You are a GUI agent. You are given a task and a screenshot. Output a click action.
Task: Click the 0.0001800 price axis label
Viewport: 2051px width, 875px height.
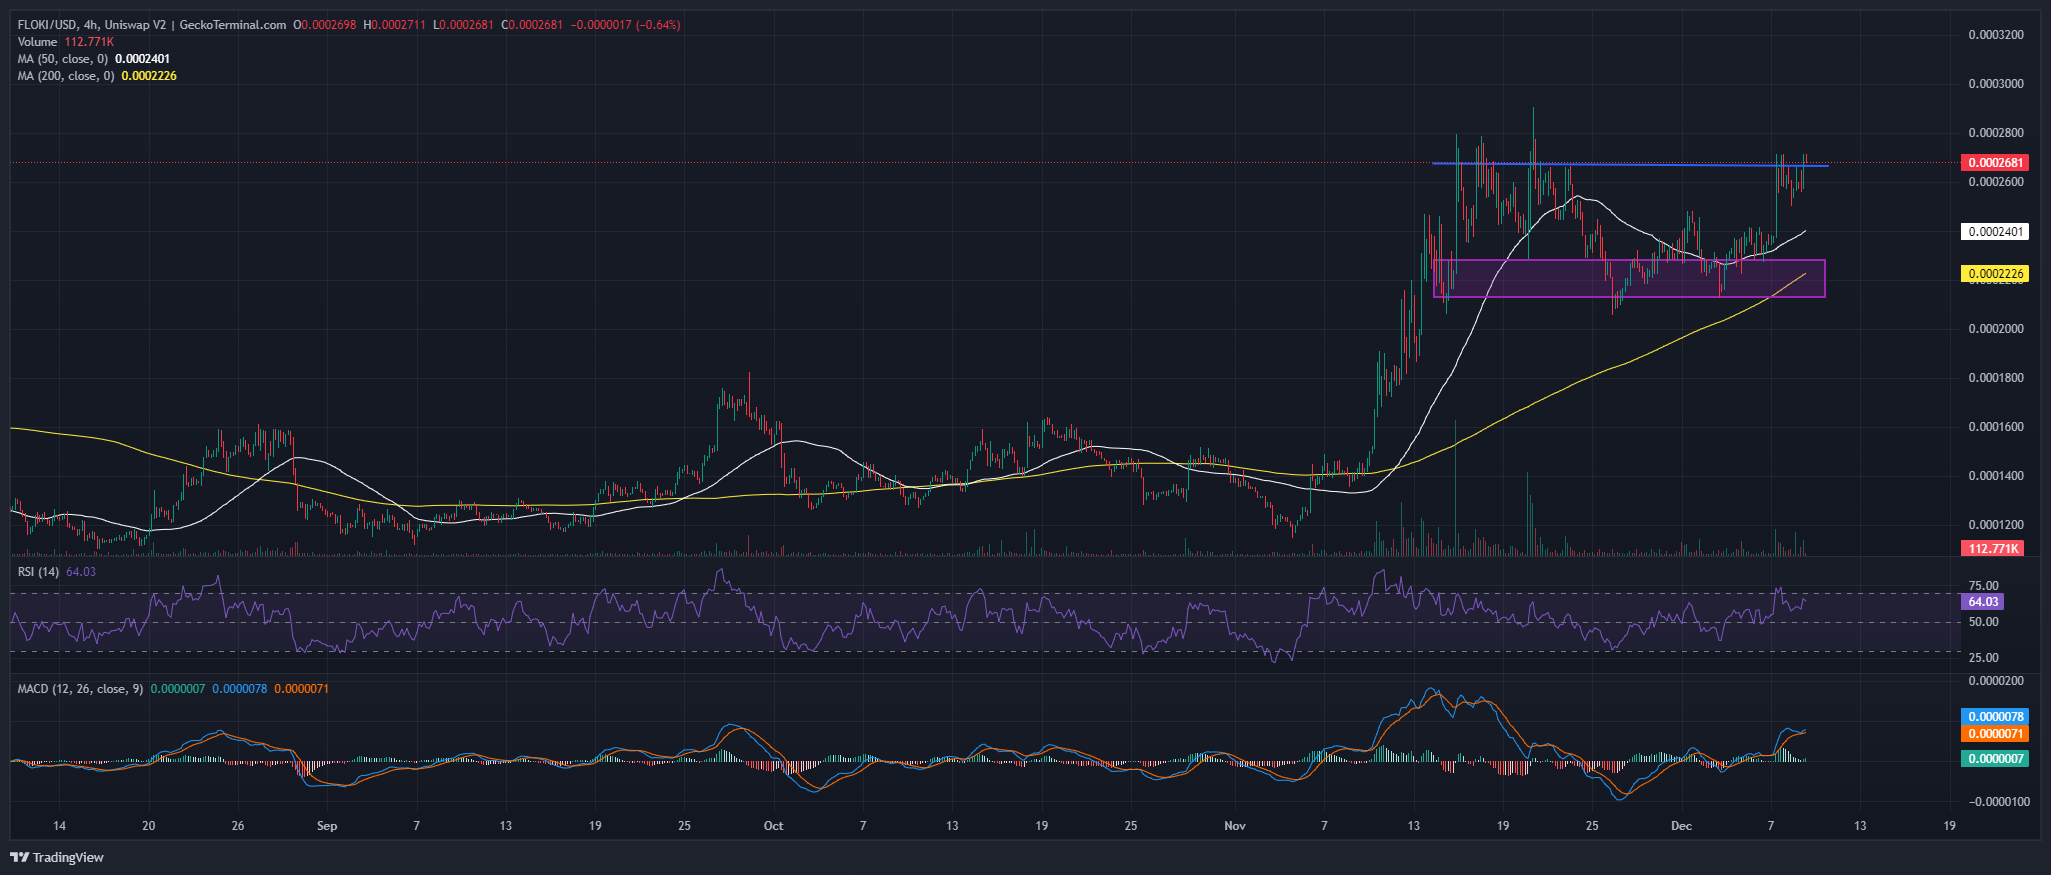pyautogui.click(x=1996, y=378)
